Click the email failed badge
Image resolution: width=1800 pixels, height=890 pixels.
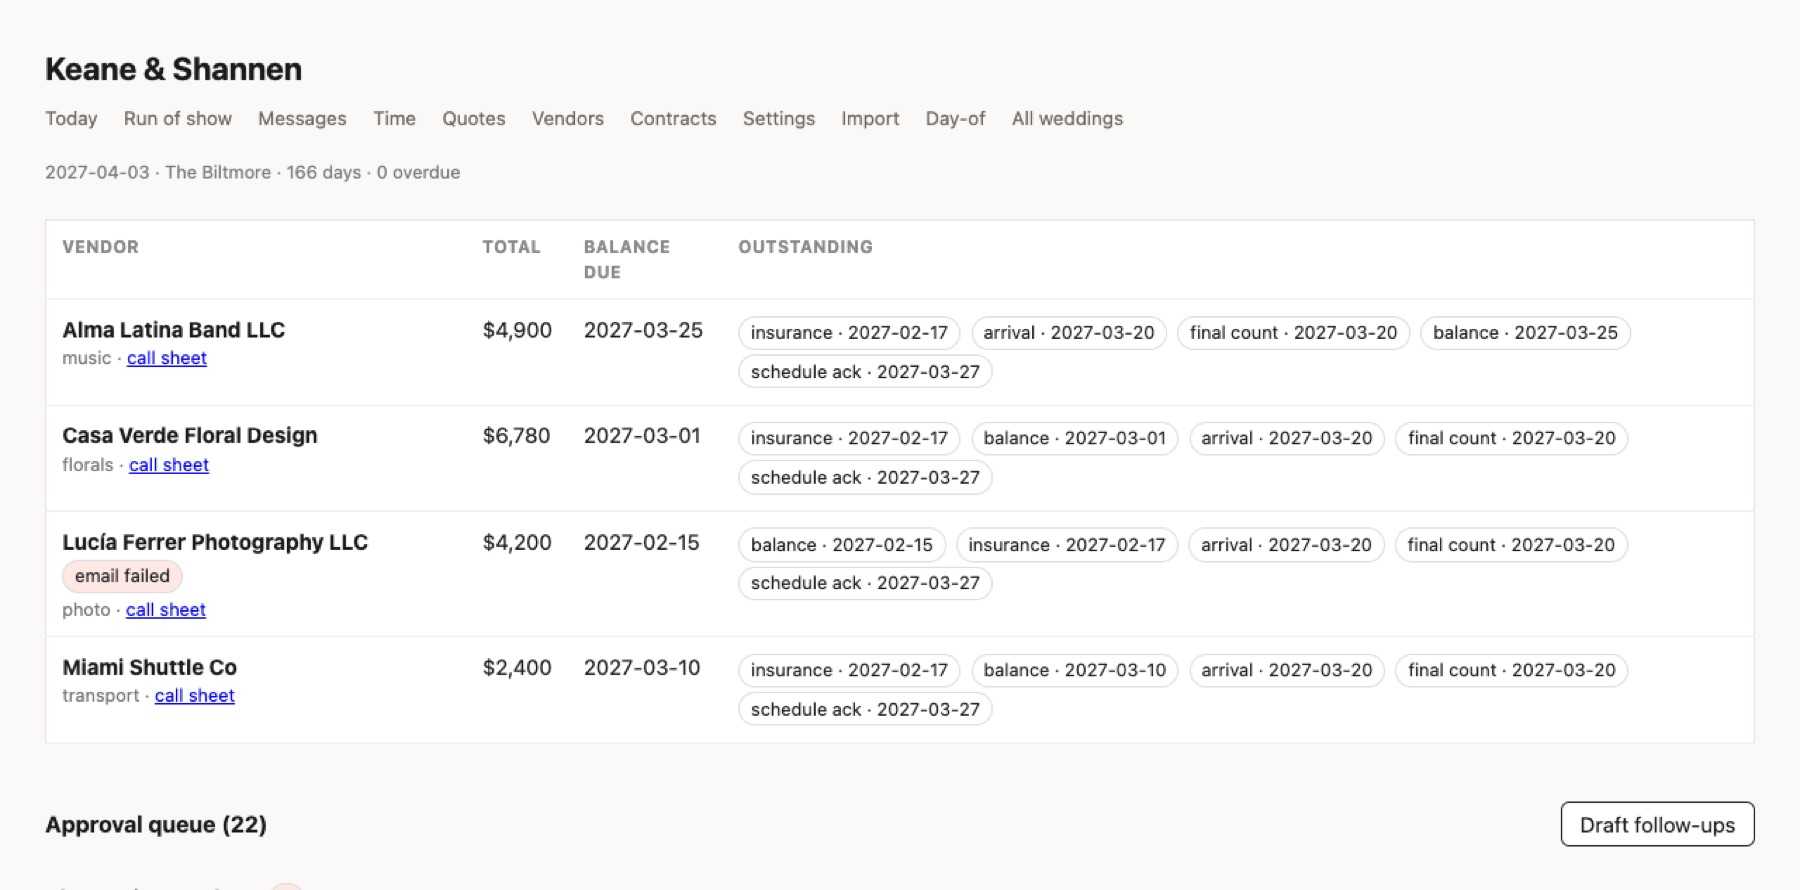tap(122, 576)
